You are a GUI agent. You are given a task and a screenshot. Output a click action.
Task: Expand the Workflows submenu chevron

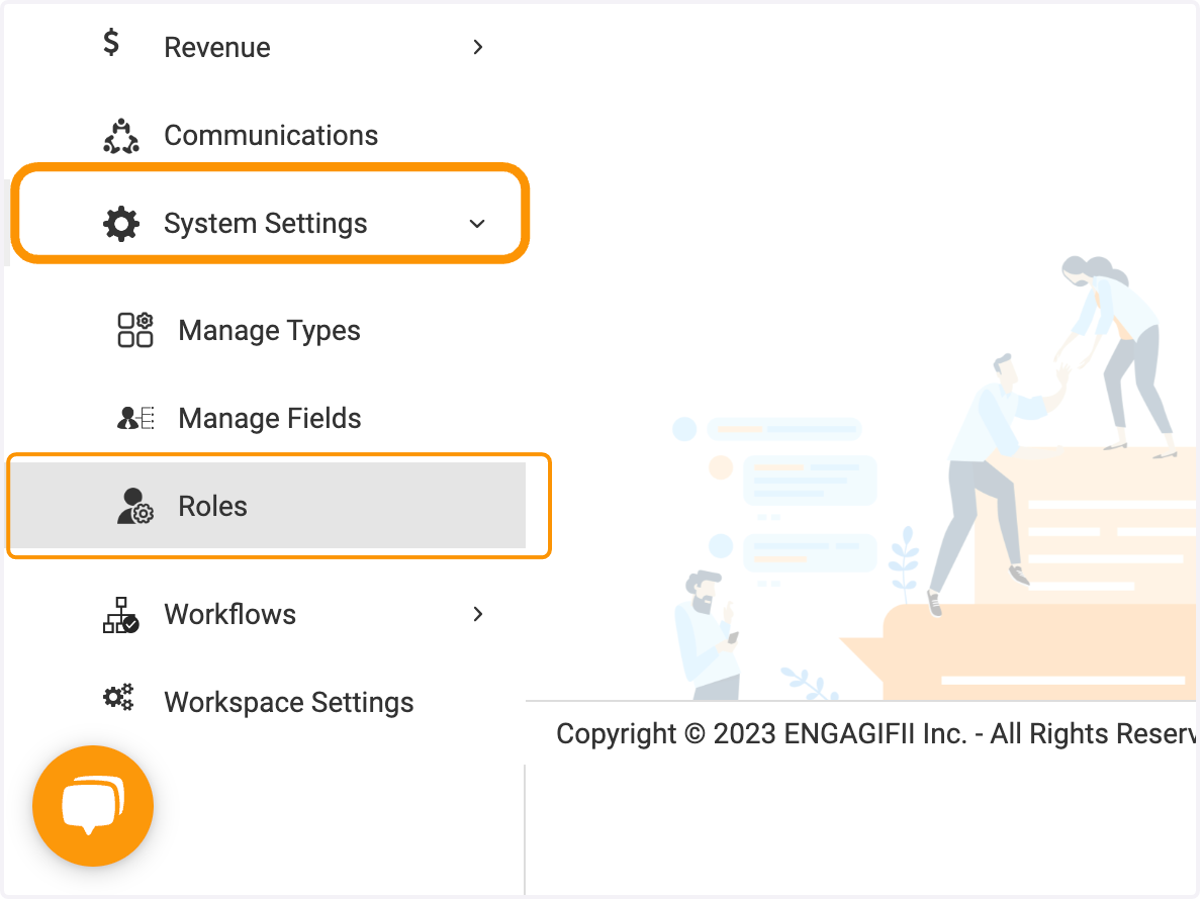click(x=478, y=614)
